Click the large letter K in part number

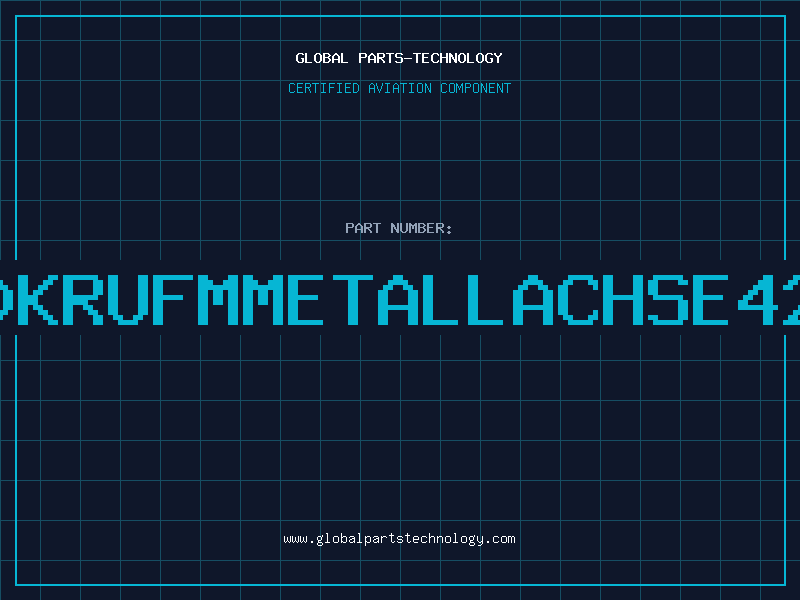[x=37, y=299]
